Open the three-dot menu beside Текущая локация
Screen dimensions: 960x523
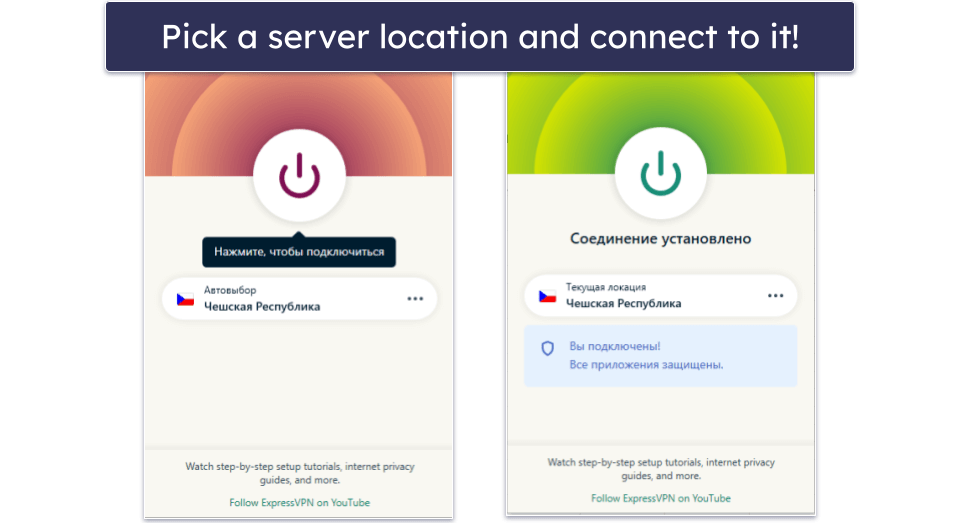[x=775, y=296]
